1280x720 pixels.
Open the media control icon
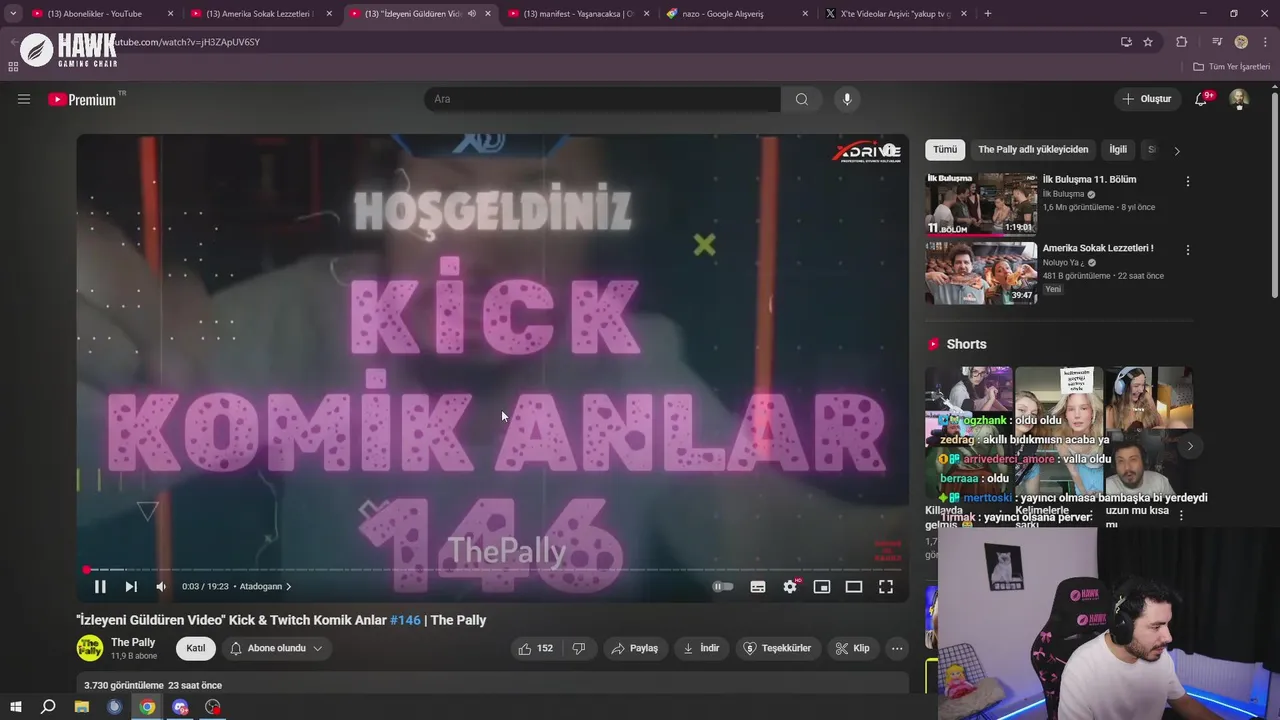click(1217, 42)
